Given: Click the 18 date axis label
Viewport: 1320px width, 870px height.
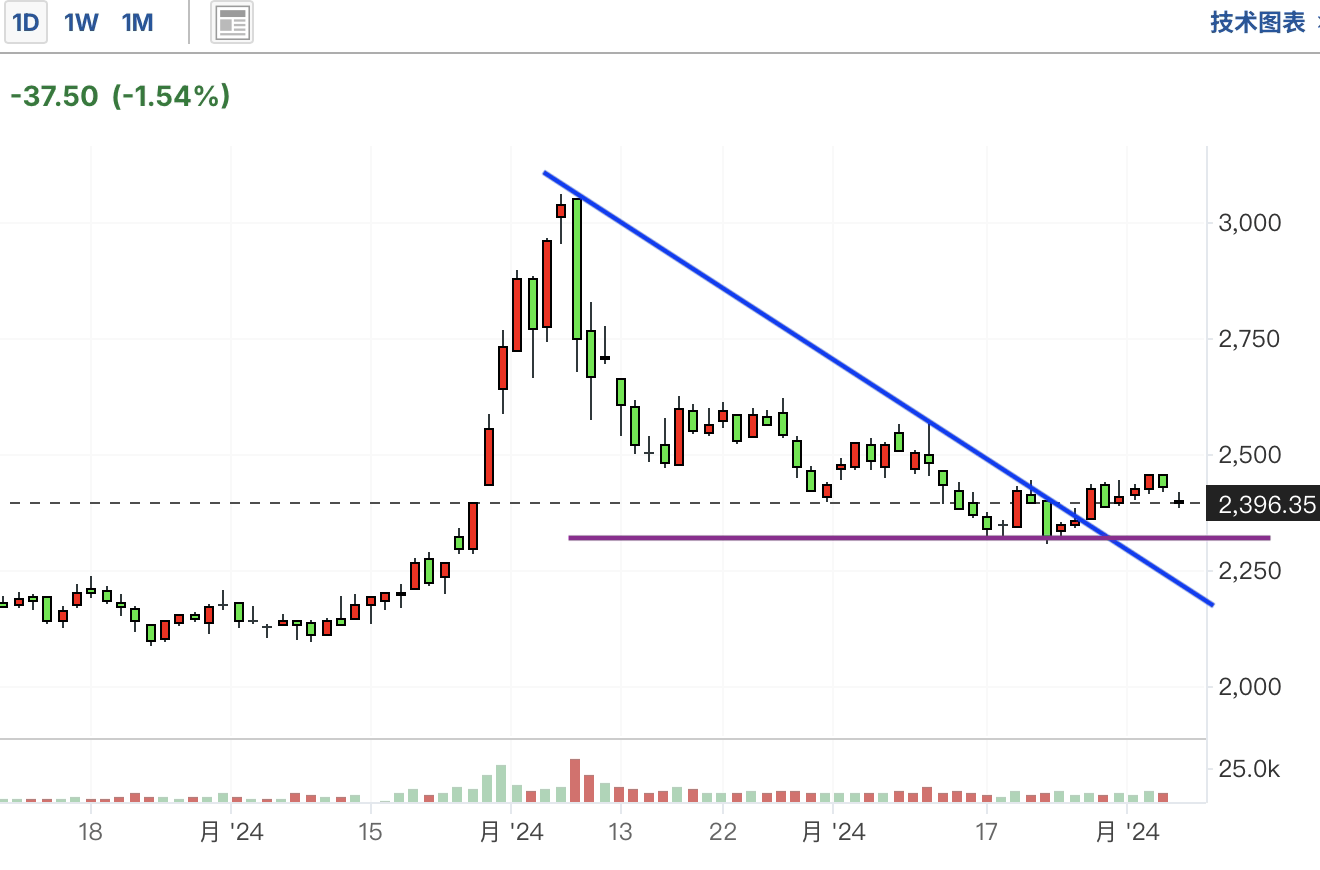Looking at the screenshot, I should pyautogui.click(x=90, y=832).
